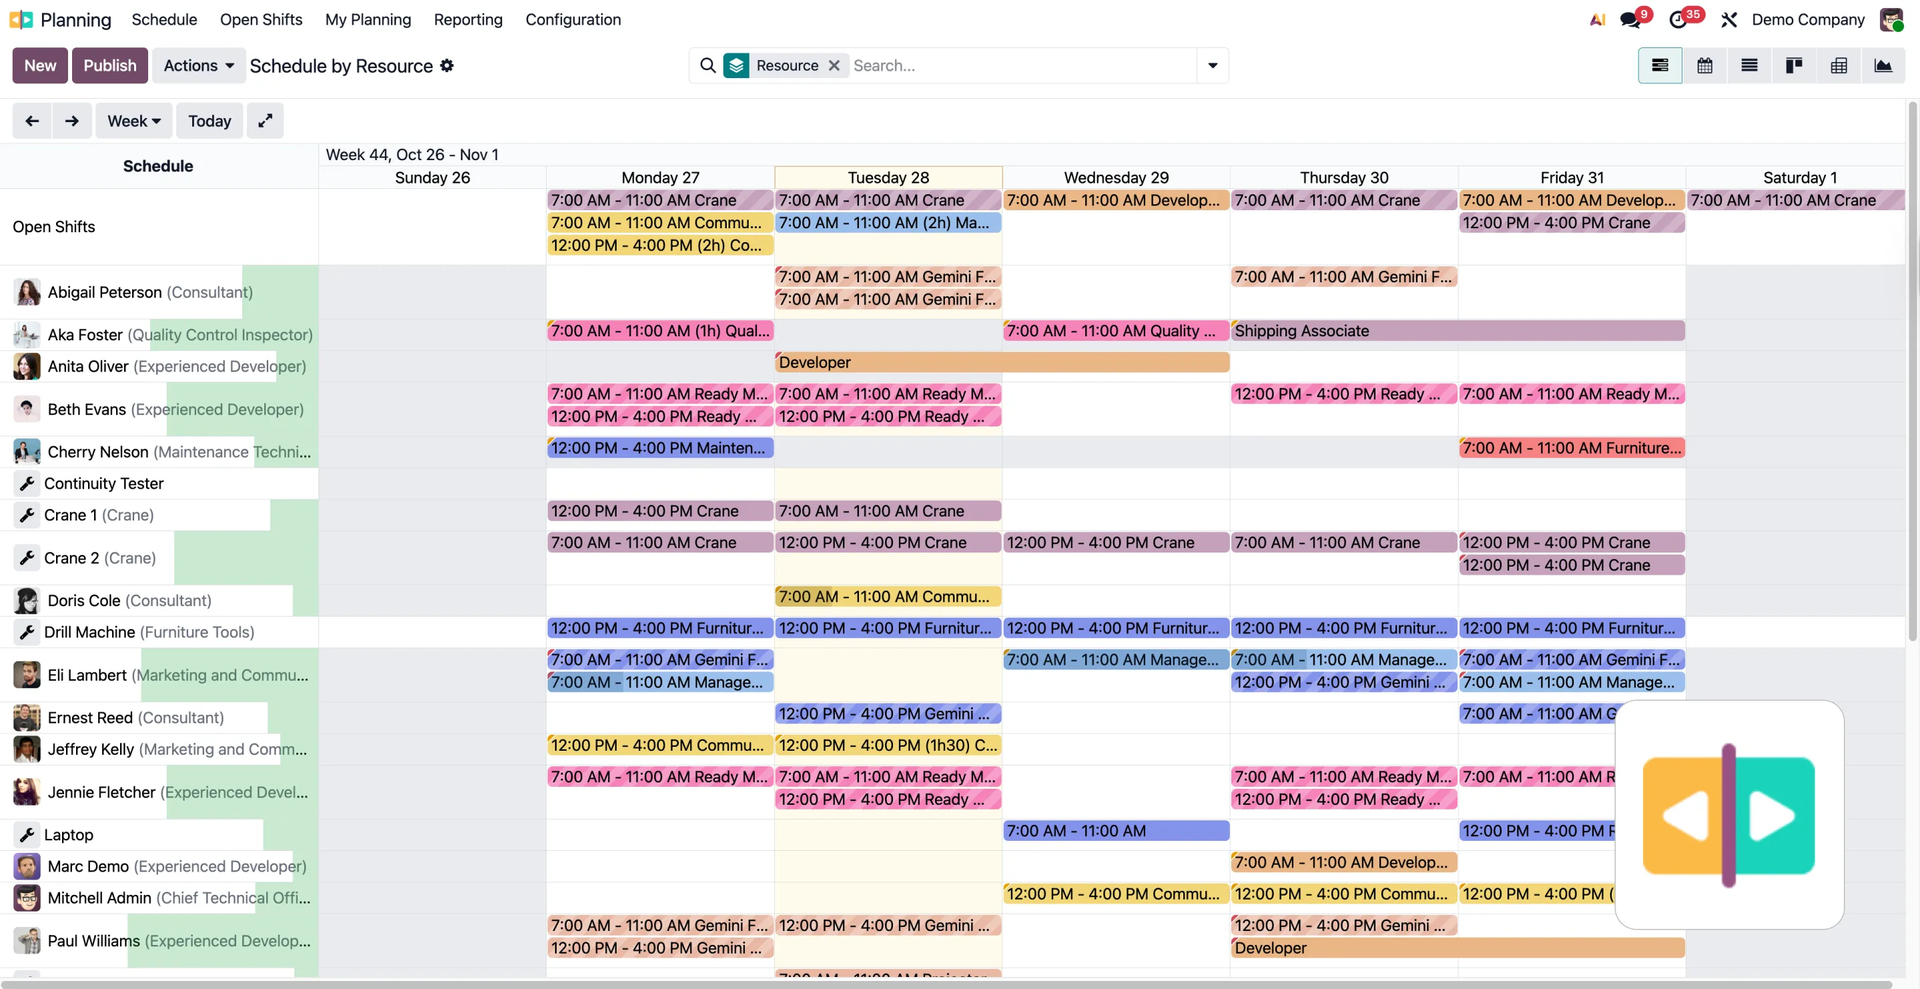The image size is (1920, 989).
Task: Remove the Resource grouping filter
Action: click(x=834, y=66)
